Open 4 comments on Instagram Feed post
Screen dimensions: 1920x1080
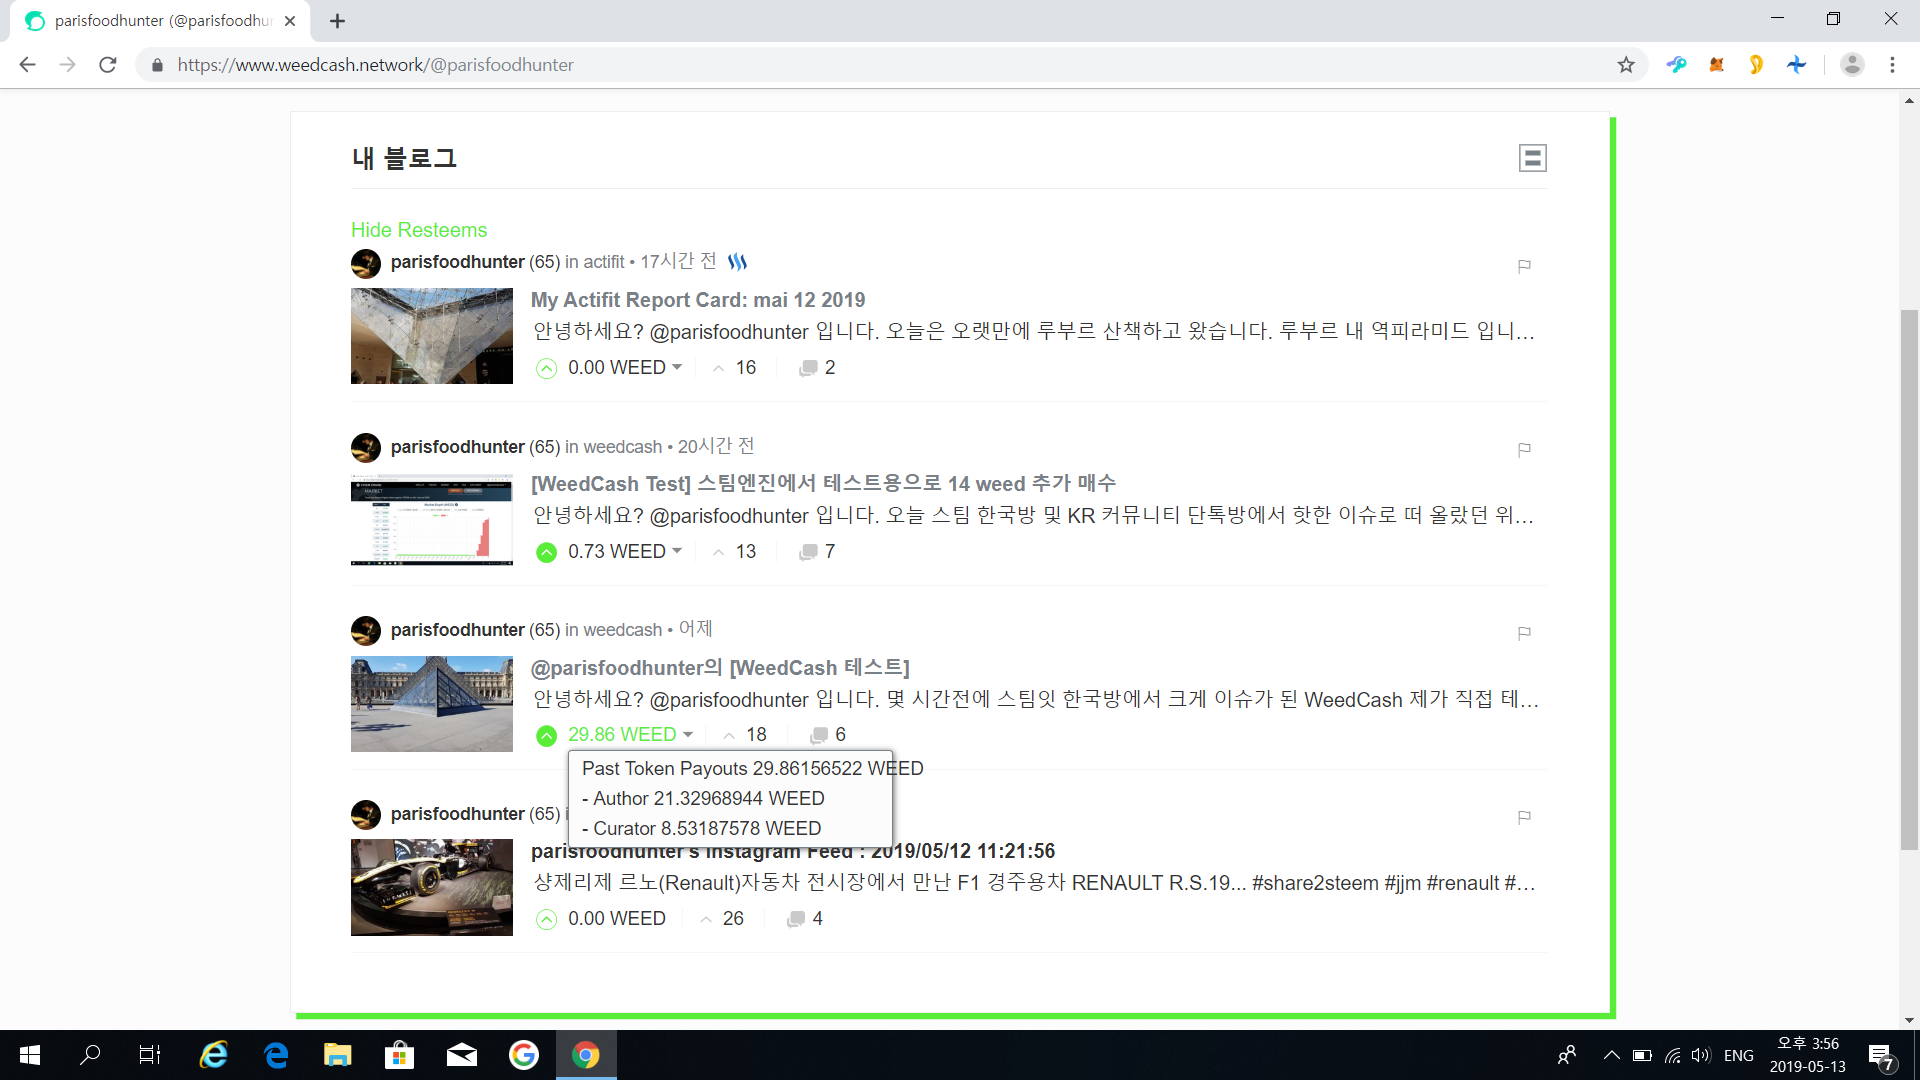coord(805,919)
